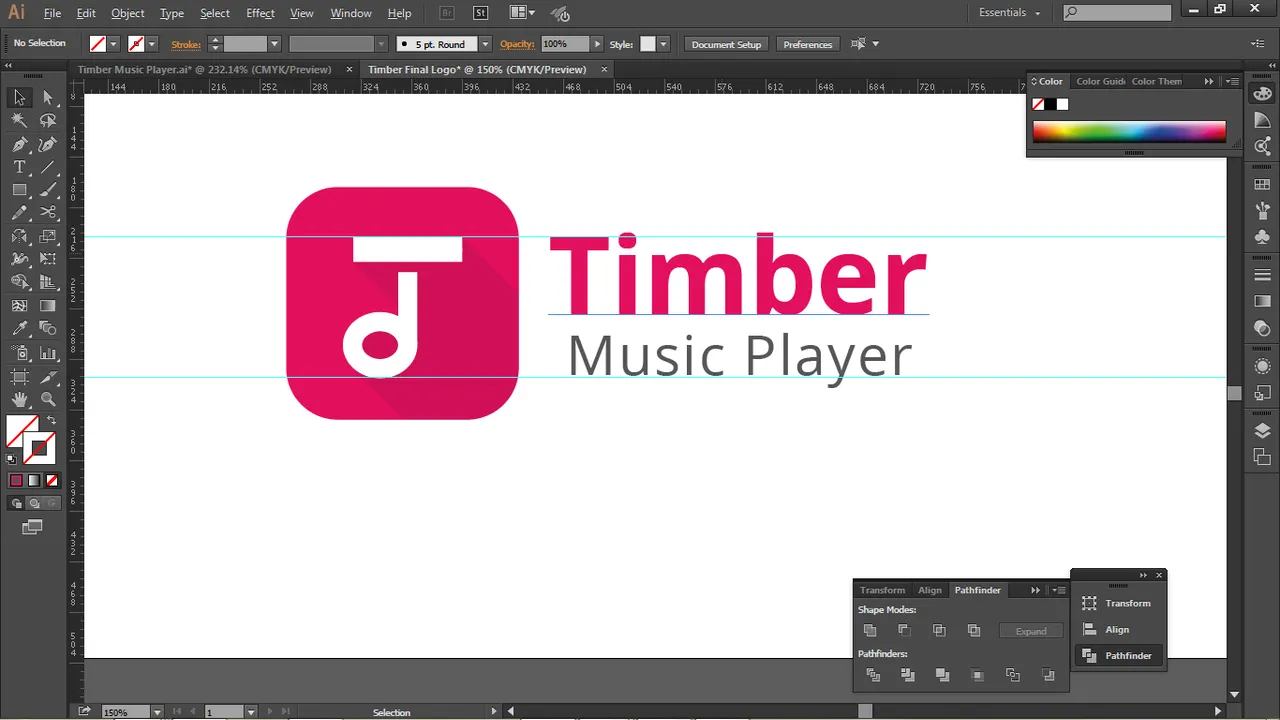This screenshot has width=1280, height=720.
Task: Switch to the Align panel tab
Action: coord(930,590)
